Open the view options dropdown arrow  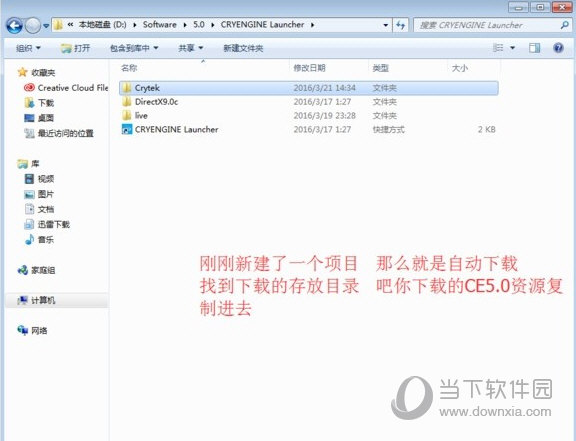pos(512,48)
